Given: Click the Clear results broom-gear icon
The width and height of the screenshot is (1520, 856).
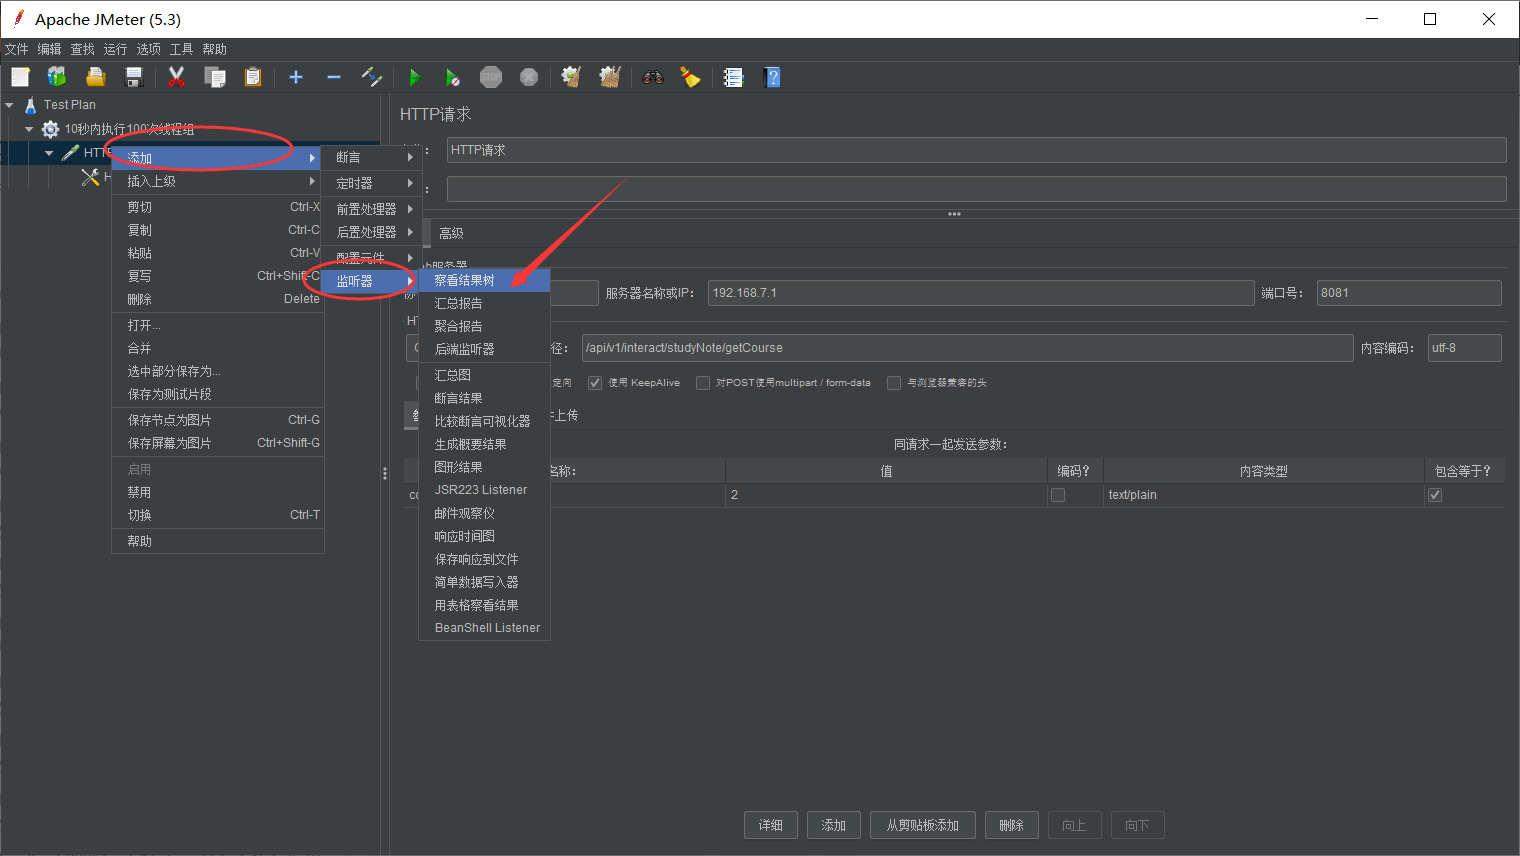Looking at the screenshot, I should click(x=571, y=77).
